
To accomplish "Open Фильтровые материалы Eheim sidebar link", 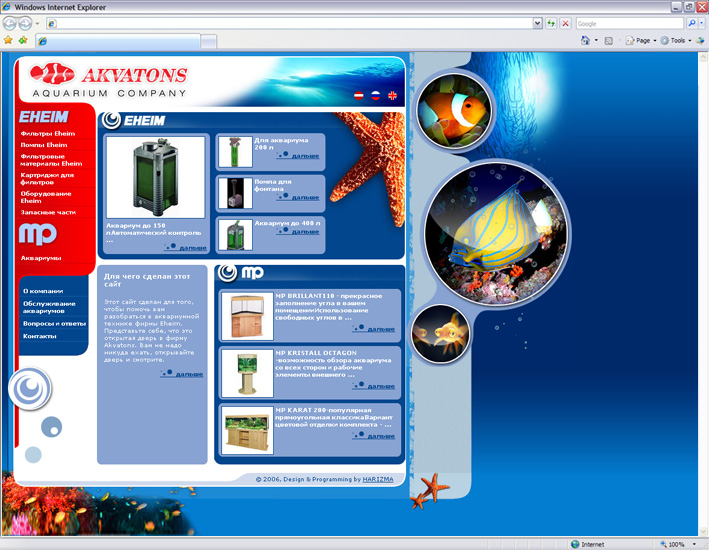I will coord(51,160).
